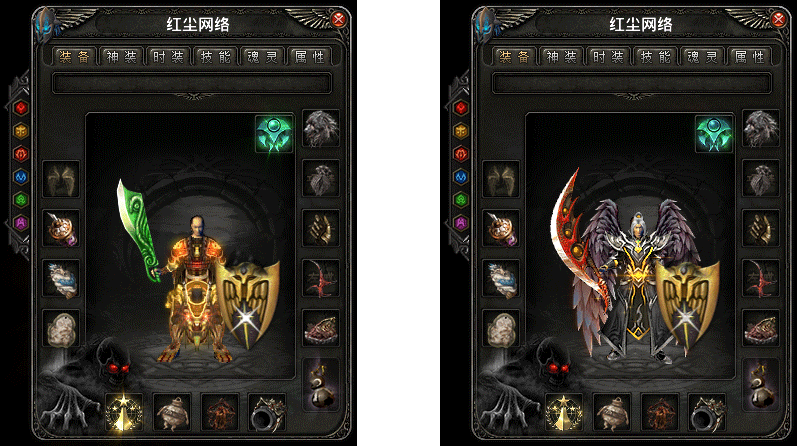Viewport: 797px width, 447px height.
Task: Select red scythe weapon slot in the left panel
Action: 321,278
